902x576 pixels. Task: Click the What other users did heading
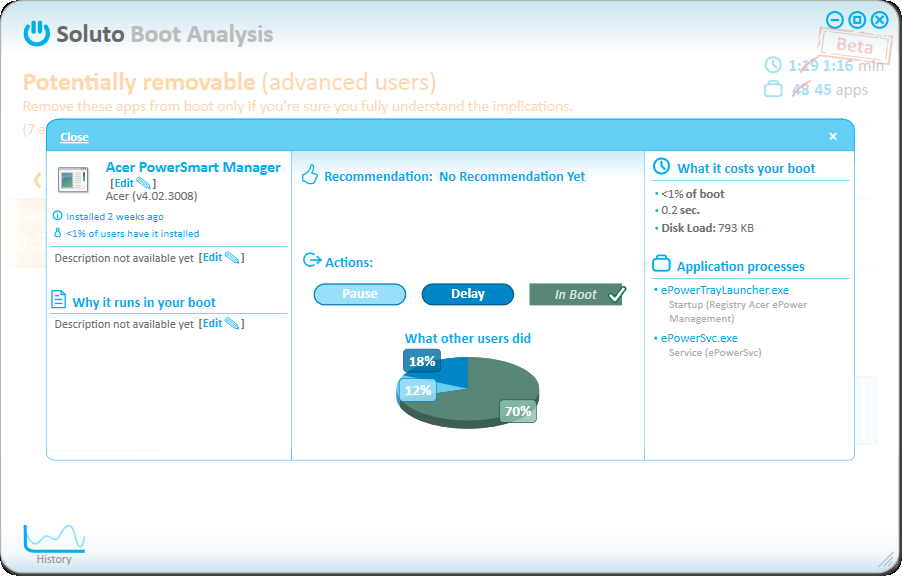[x=468, y=338]
